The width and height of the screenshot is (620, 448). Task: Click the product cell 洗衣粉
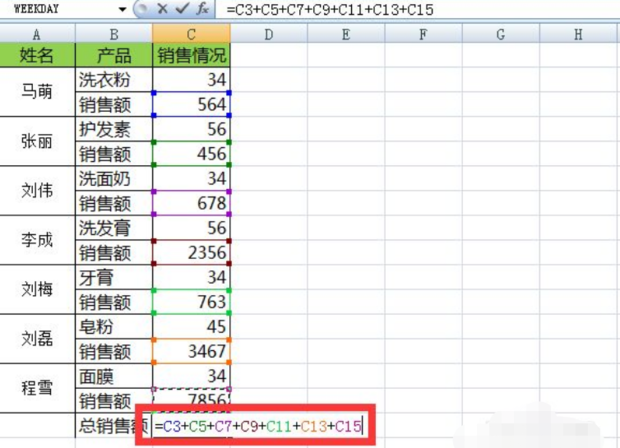pyautogui.click(x=114, y=80)
